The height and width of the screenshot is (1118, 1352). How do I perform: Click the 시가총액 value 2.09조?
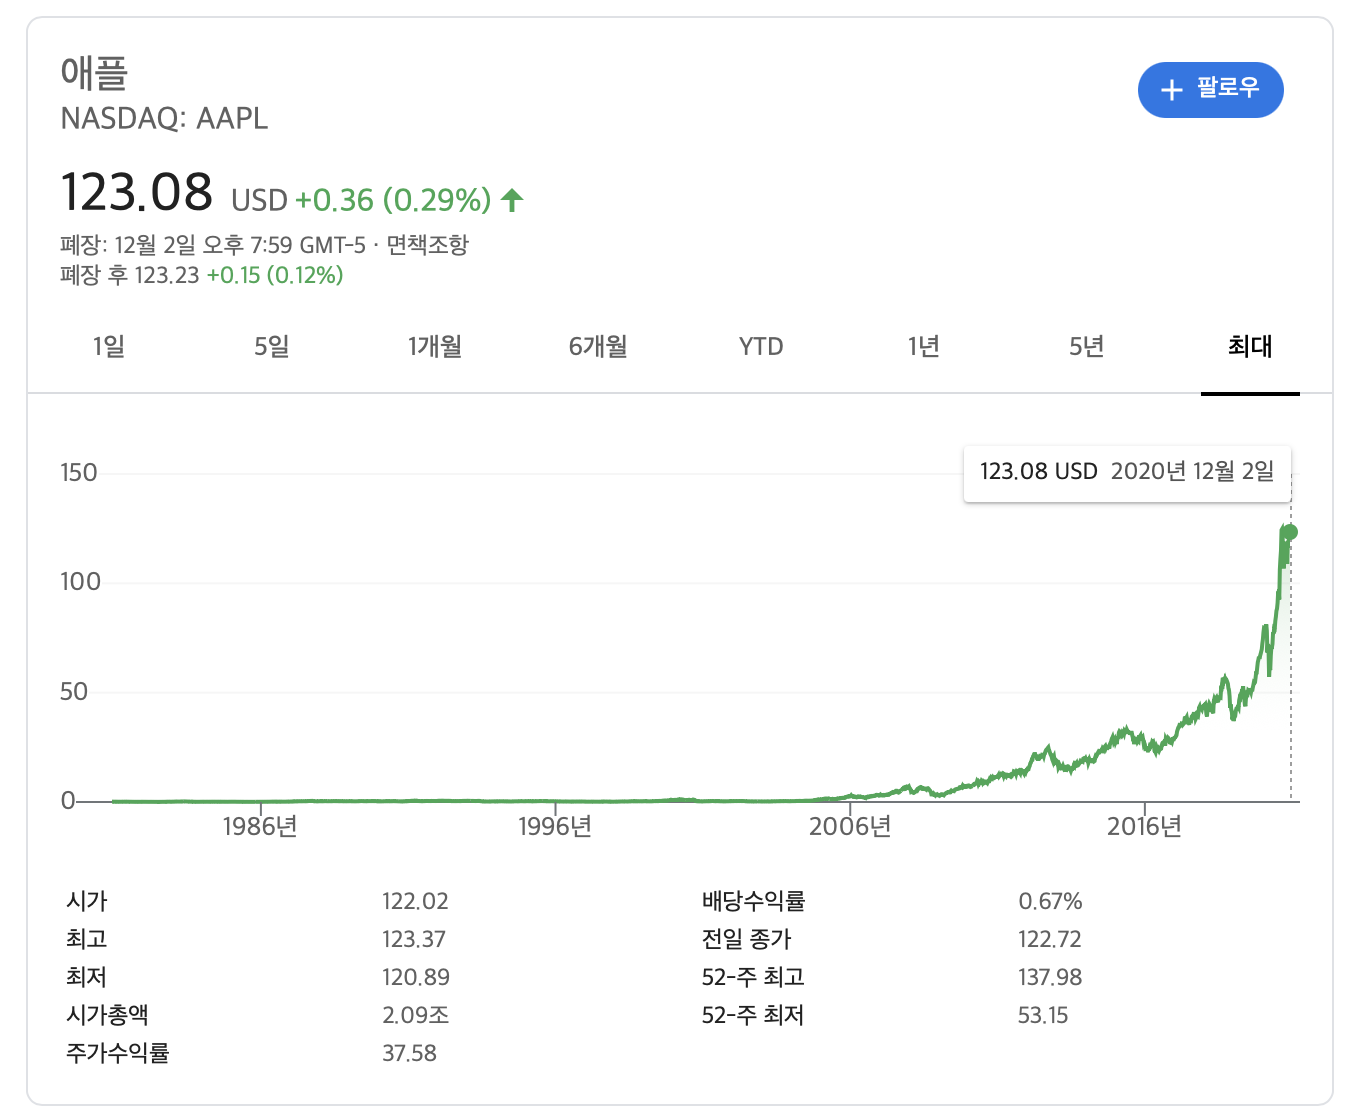point(416,1015)
